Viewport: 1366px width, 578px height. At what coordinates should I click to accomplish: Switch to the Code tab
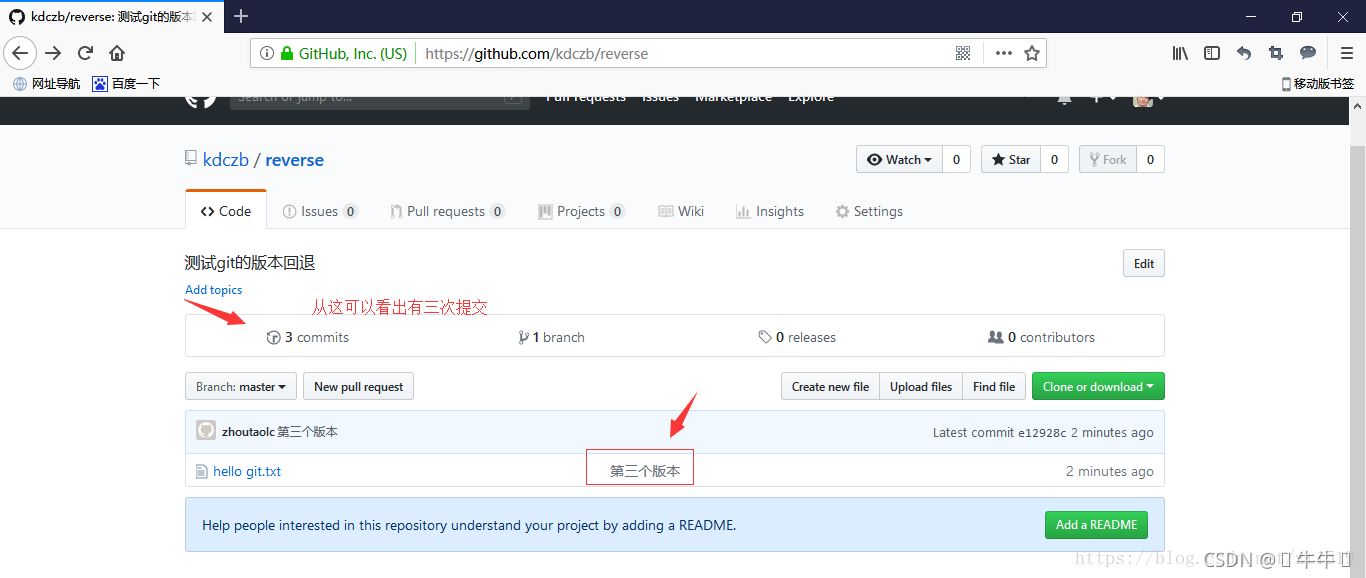tap(226, 211)
